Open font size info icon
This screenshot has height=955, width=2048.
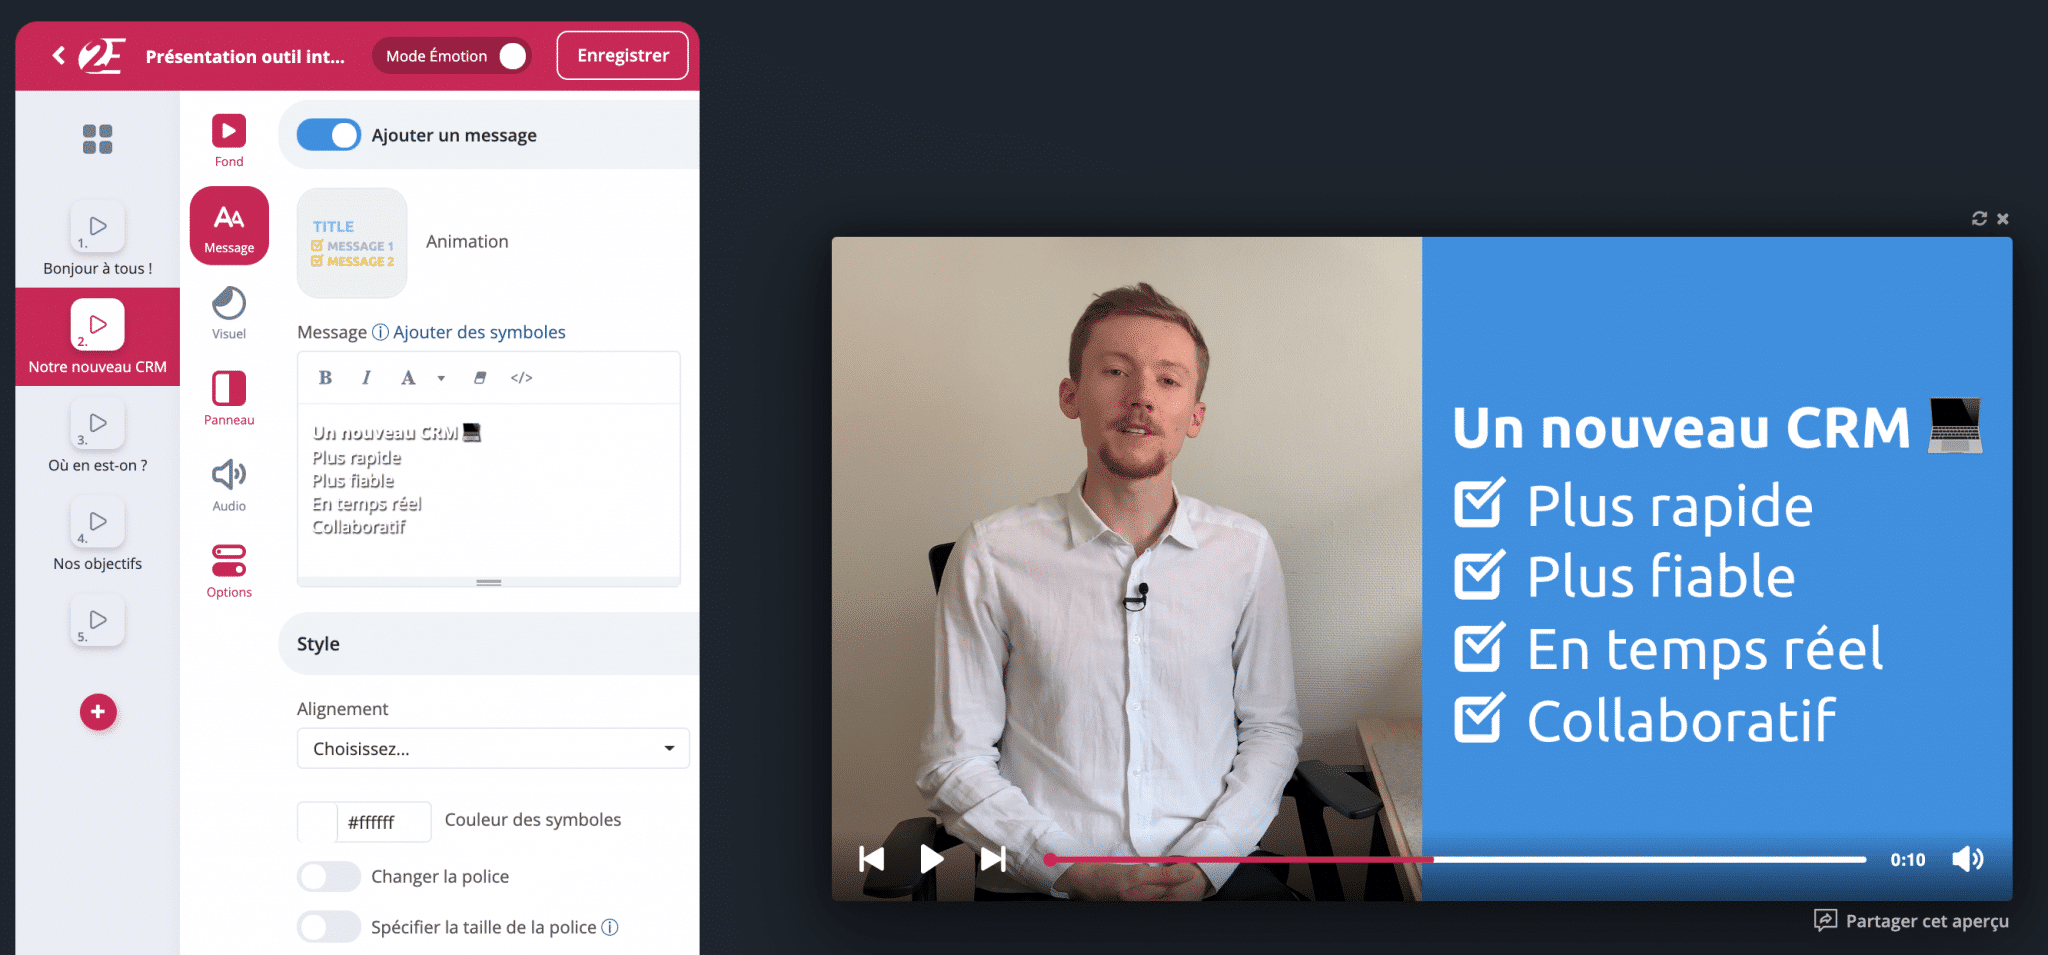610,927
